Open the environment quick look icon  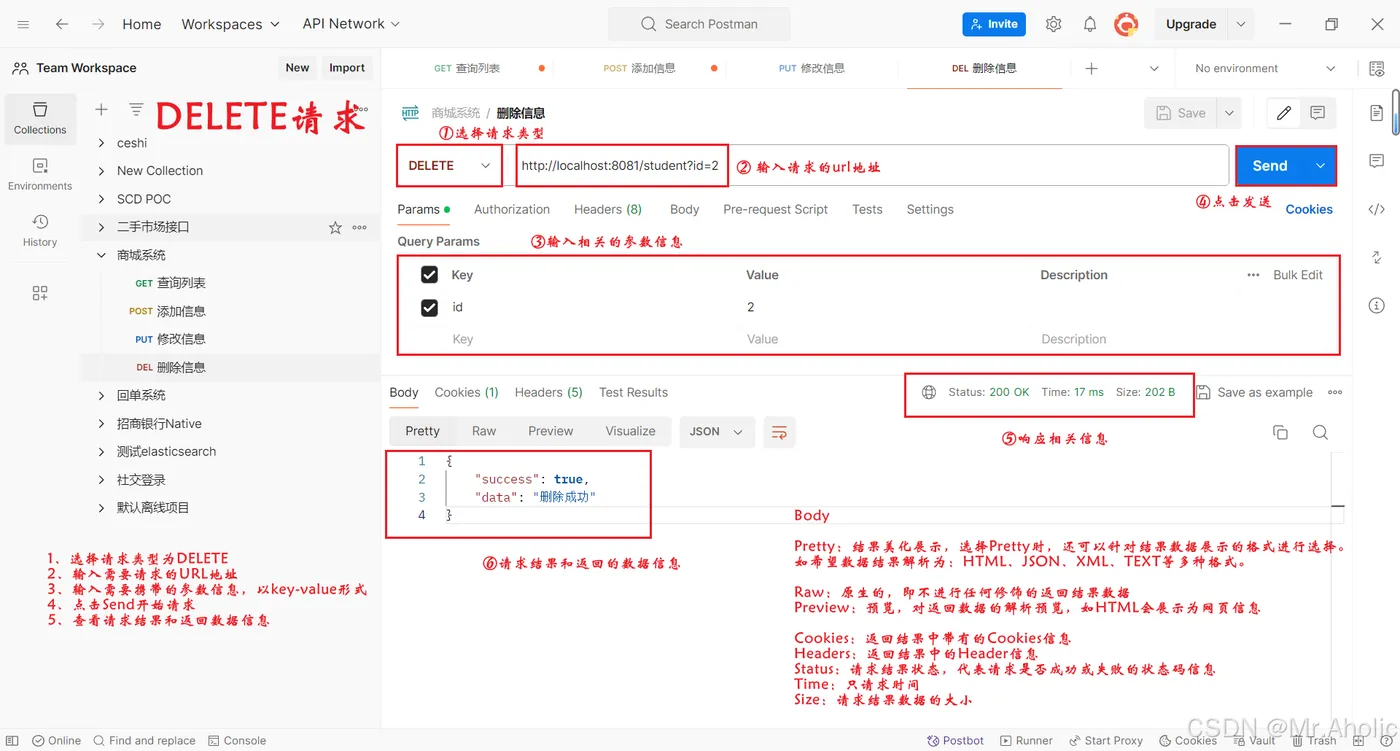[x=1376, y=68]
